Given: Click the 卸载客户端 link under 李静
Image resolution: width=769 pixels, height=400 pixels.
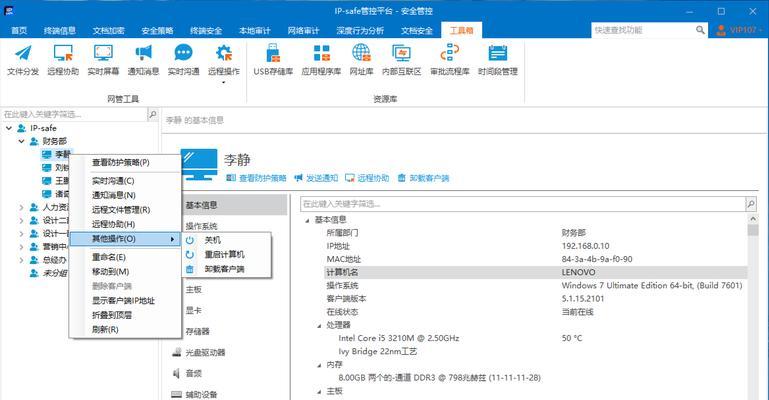Looking at the screenshot, I should tap(423, 178).
